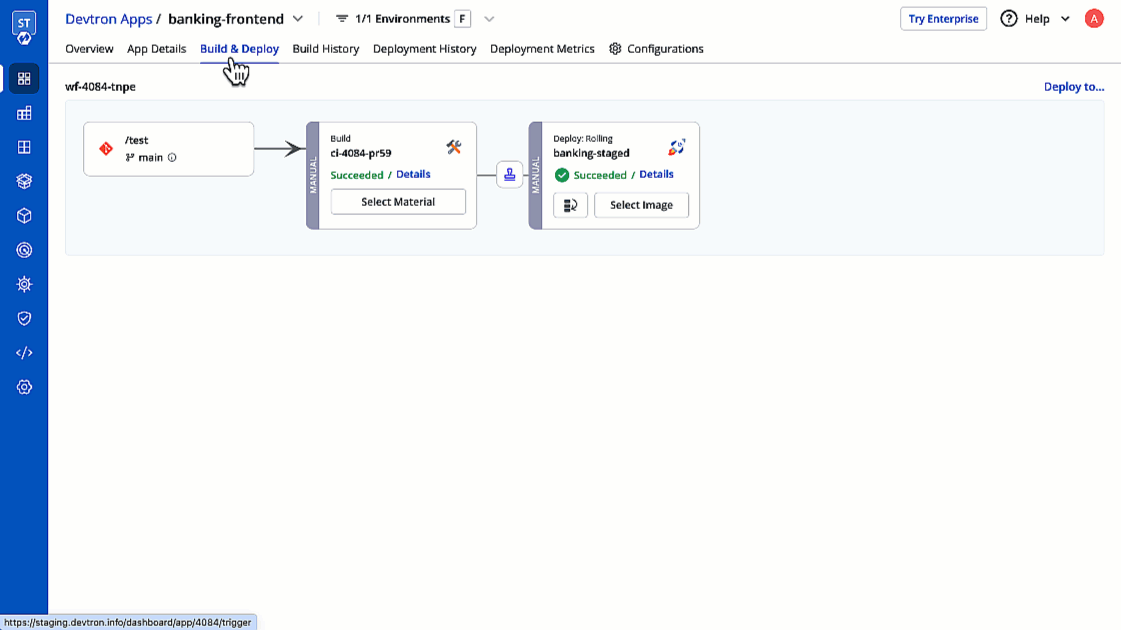The image size is (1121, 630).
Task: Click the hammer-and-wrench Build stage icon
Action: tap(454, 146)
